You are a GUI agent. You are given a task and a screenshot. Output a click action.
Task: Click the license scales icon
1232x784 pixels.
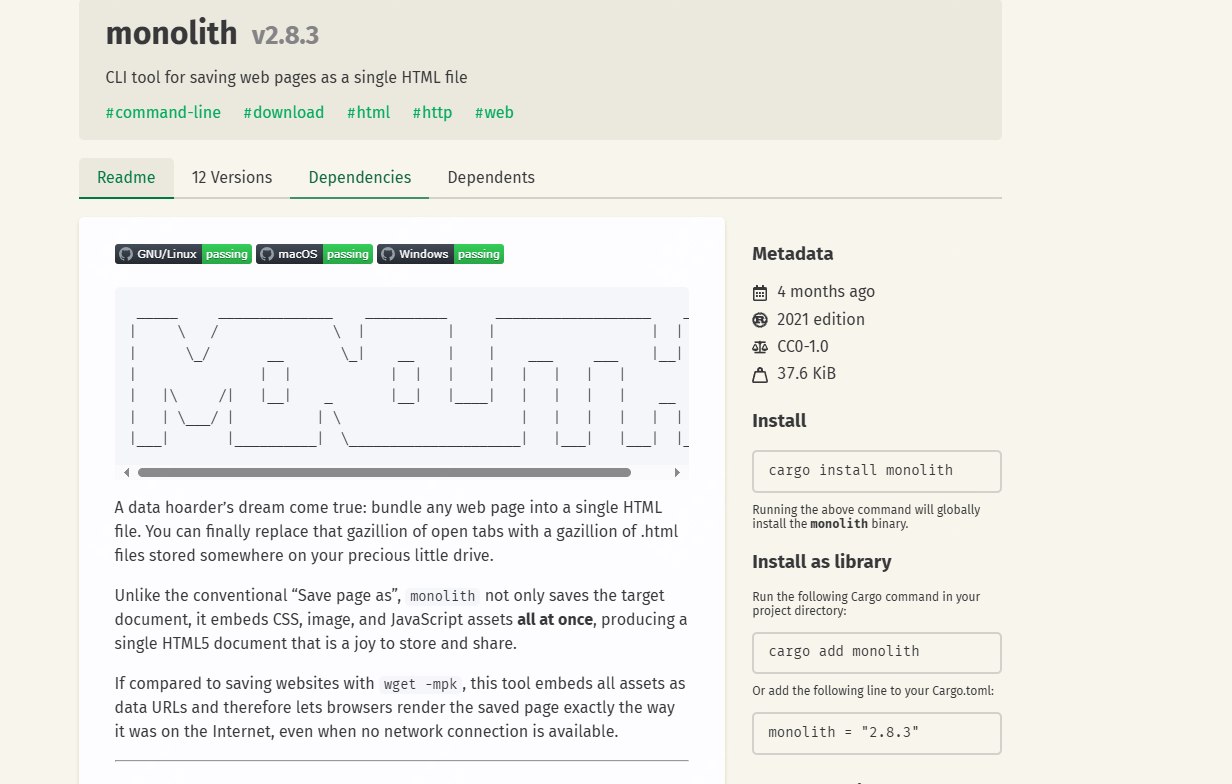(760, 347)
